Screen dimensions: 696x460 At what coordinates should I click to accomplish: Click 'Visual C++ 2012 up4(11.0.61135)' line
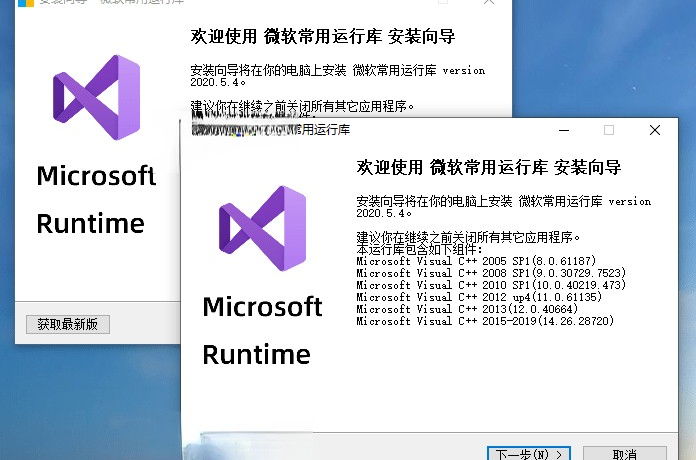[479, 297]
